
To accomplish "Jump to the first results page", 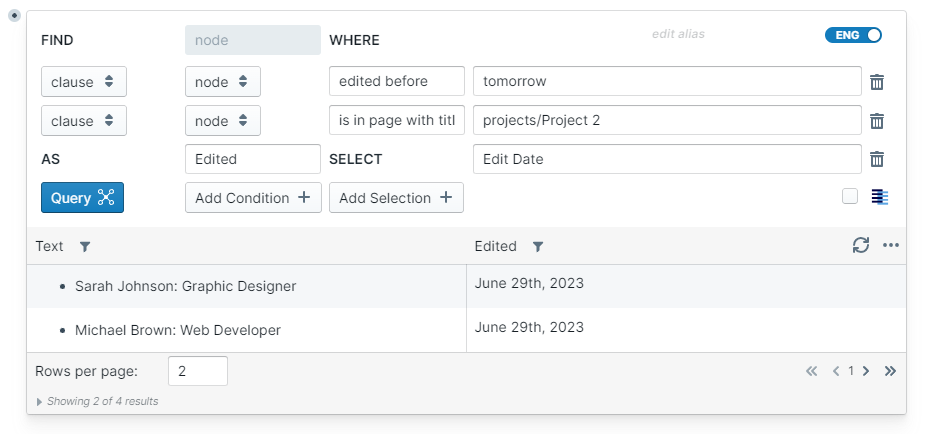I will (812, 371).
